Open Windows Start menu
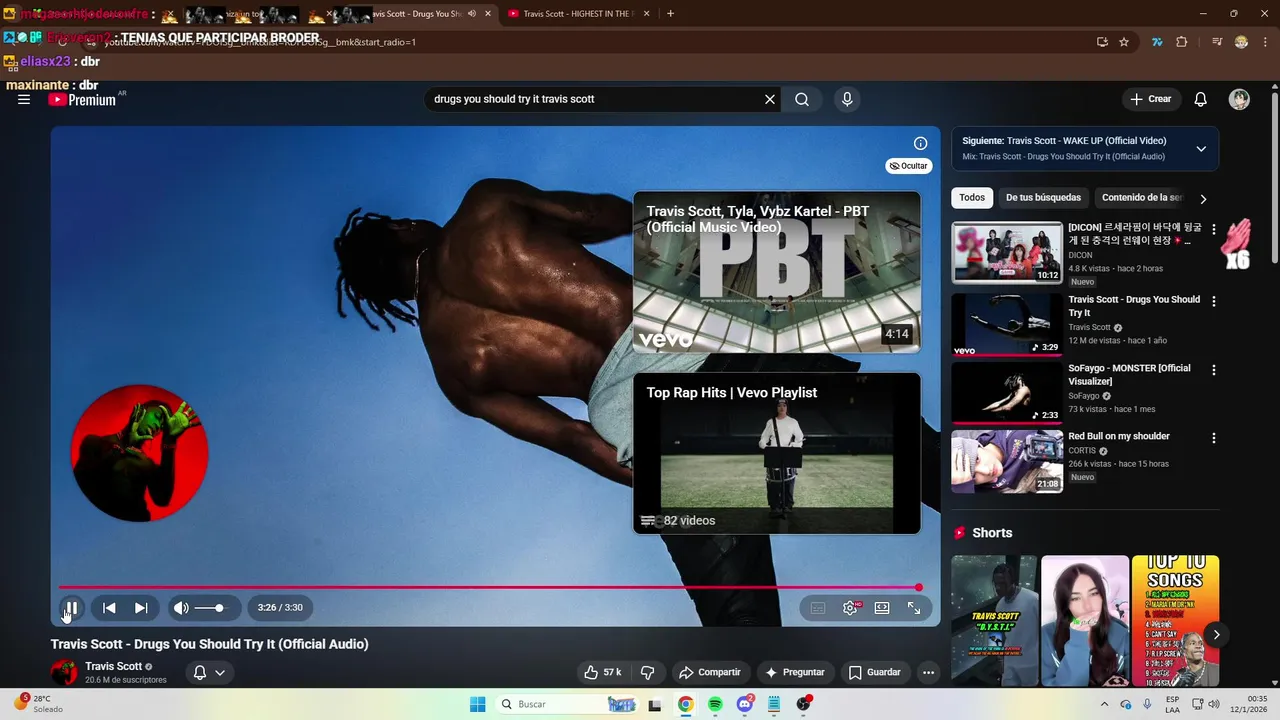 click(x=478, y=704)
